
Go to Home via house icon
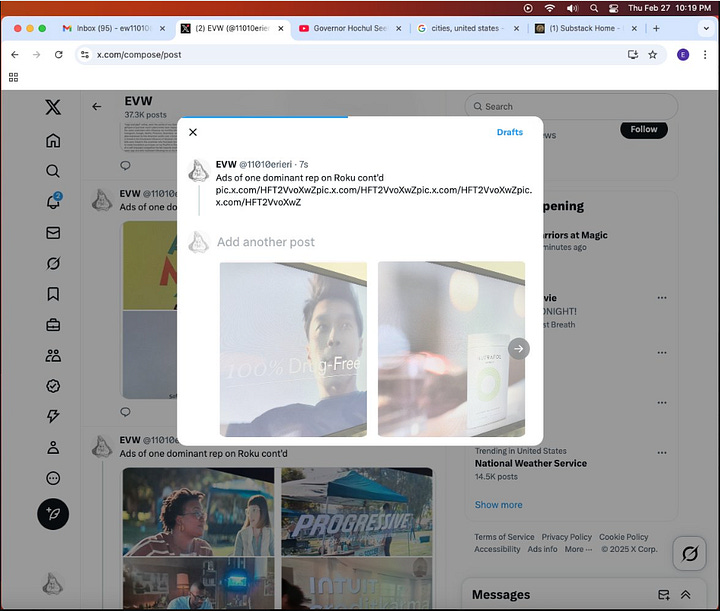[x=53, y=140]
